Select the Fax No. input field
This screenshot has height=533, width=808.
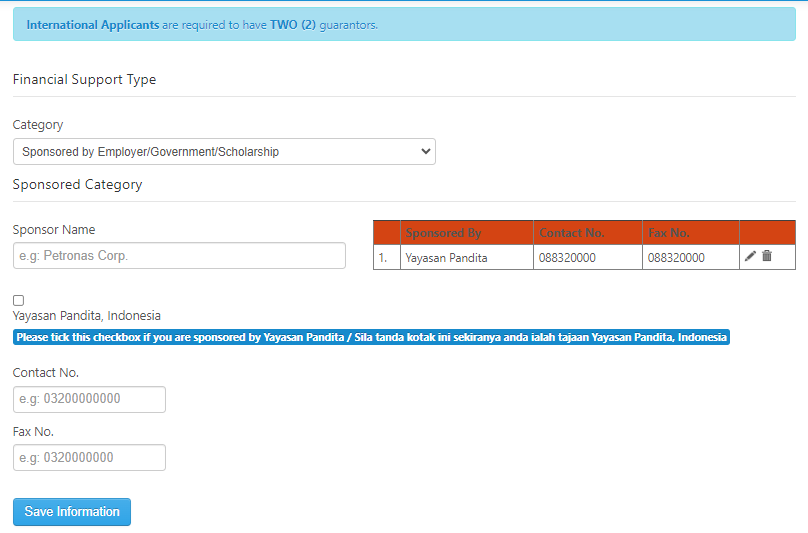(89, 458)
